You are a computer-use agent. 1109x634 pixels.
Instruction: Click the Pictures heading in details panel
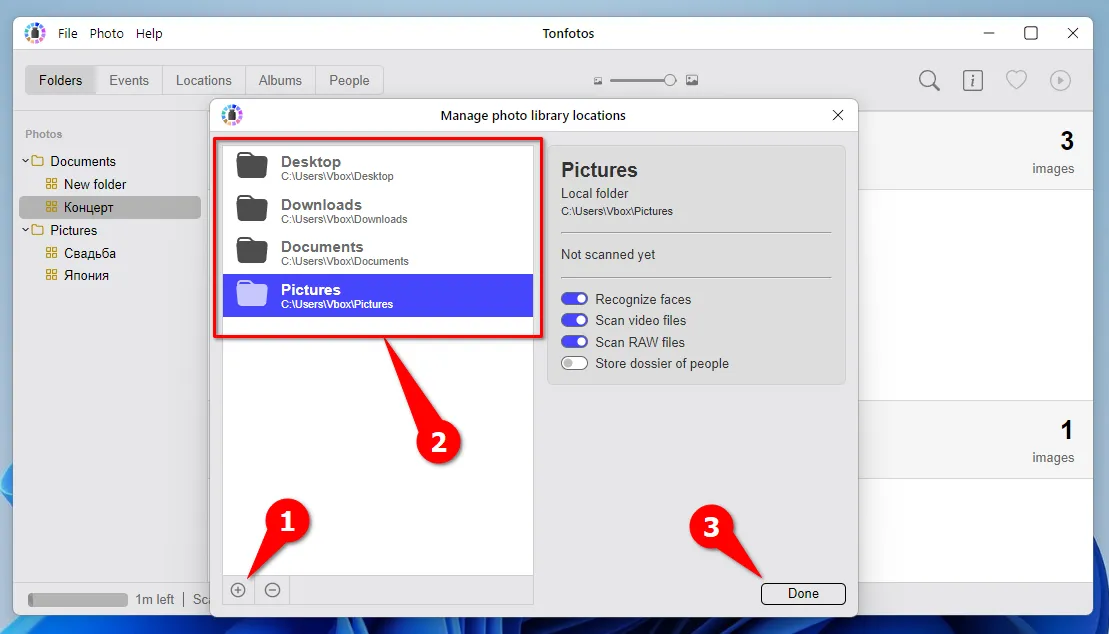[599, 170]
